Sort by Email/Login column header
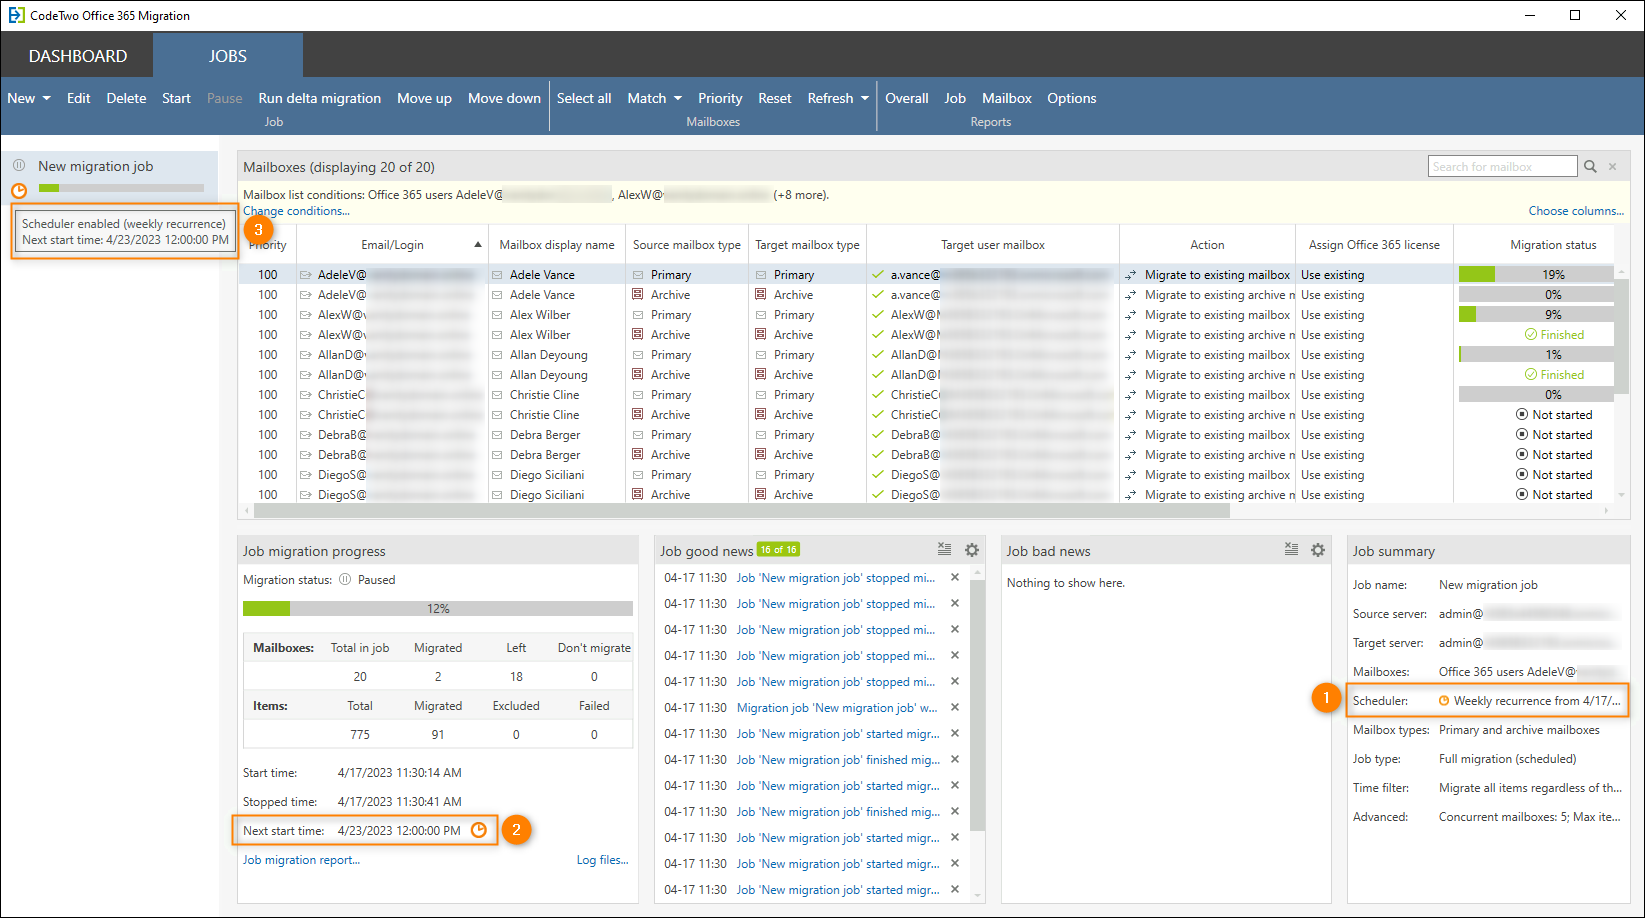The height and width of the screenshot is (918, 1645). [x=392, y=245]
